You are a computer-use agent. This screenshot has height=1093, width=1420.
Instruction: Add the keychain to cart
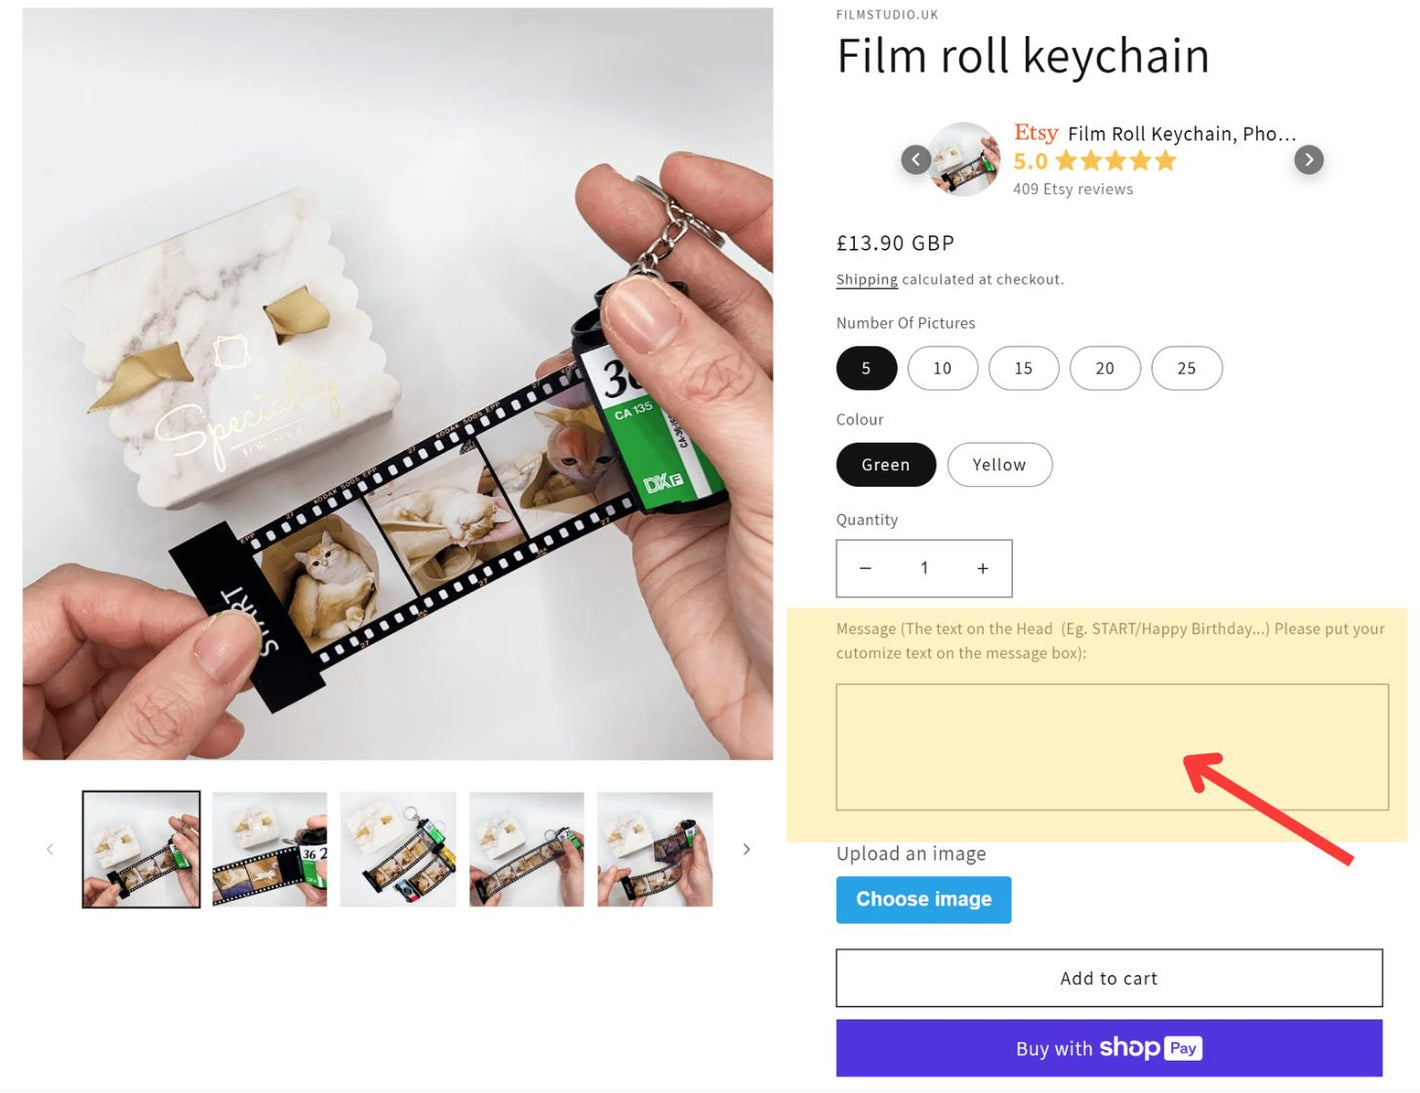[1108, 978]
